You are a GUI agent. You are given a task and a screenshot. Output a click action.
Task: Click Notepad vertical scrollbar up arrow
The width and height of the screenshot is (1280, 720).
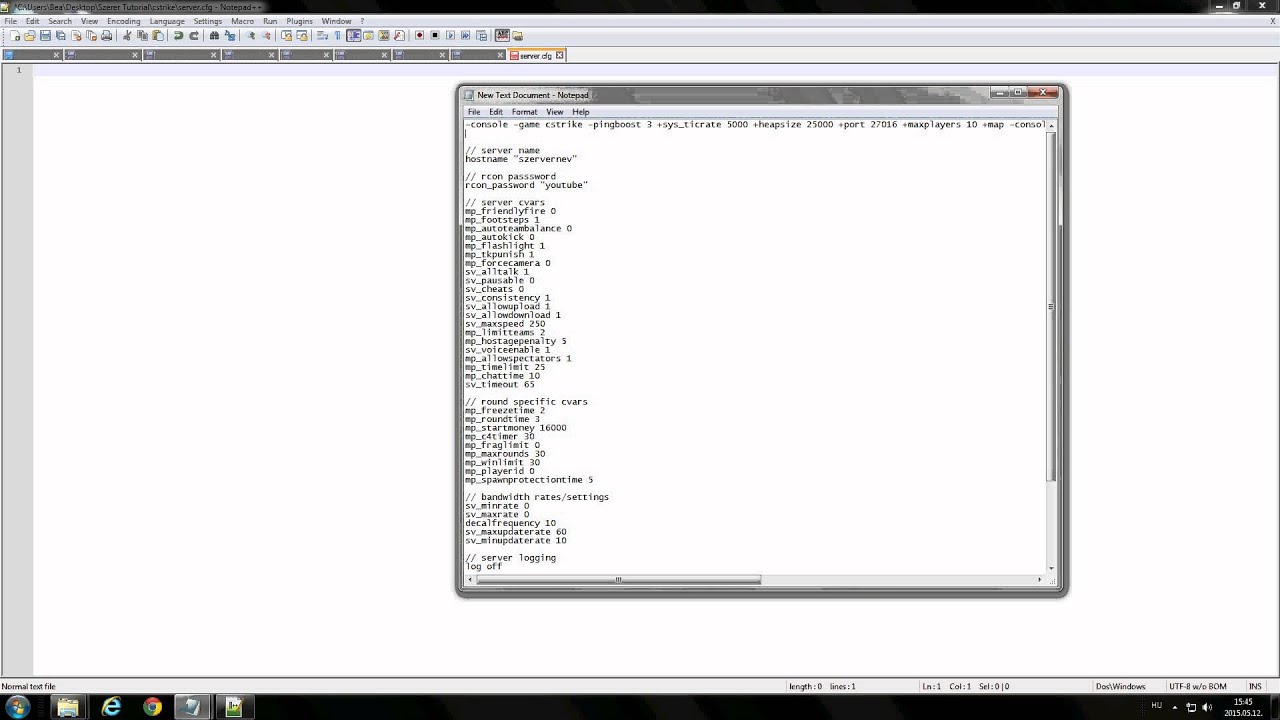point(1050,125)
